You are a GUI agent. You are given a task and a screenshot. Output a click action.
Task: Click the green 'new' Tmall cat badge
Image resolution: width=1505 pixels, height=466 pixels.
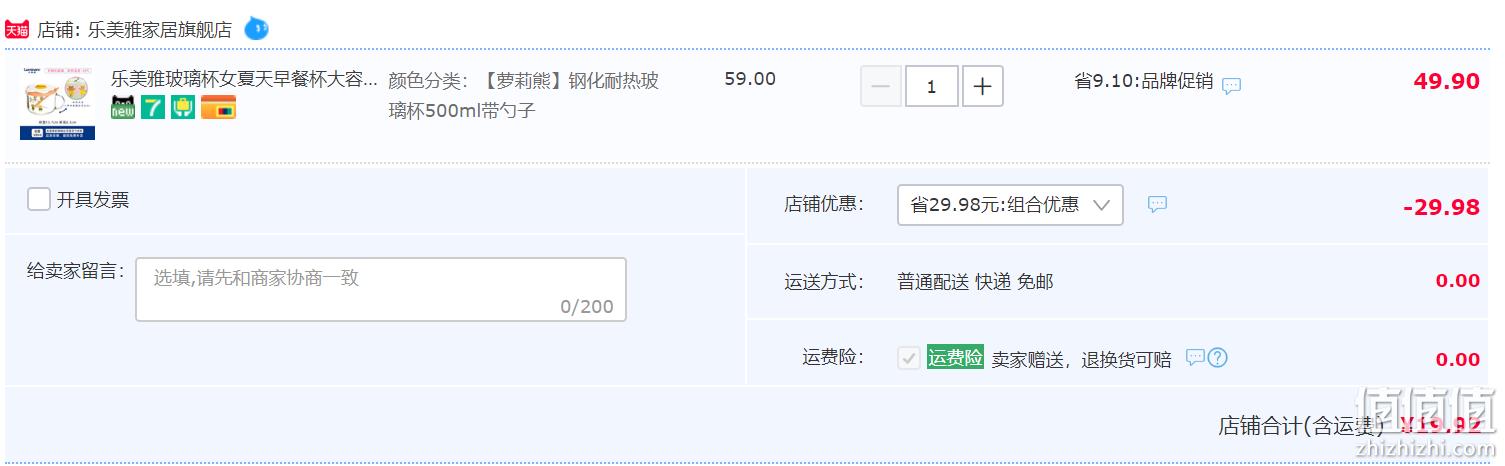tap(123, 108)
